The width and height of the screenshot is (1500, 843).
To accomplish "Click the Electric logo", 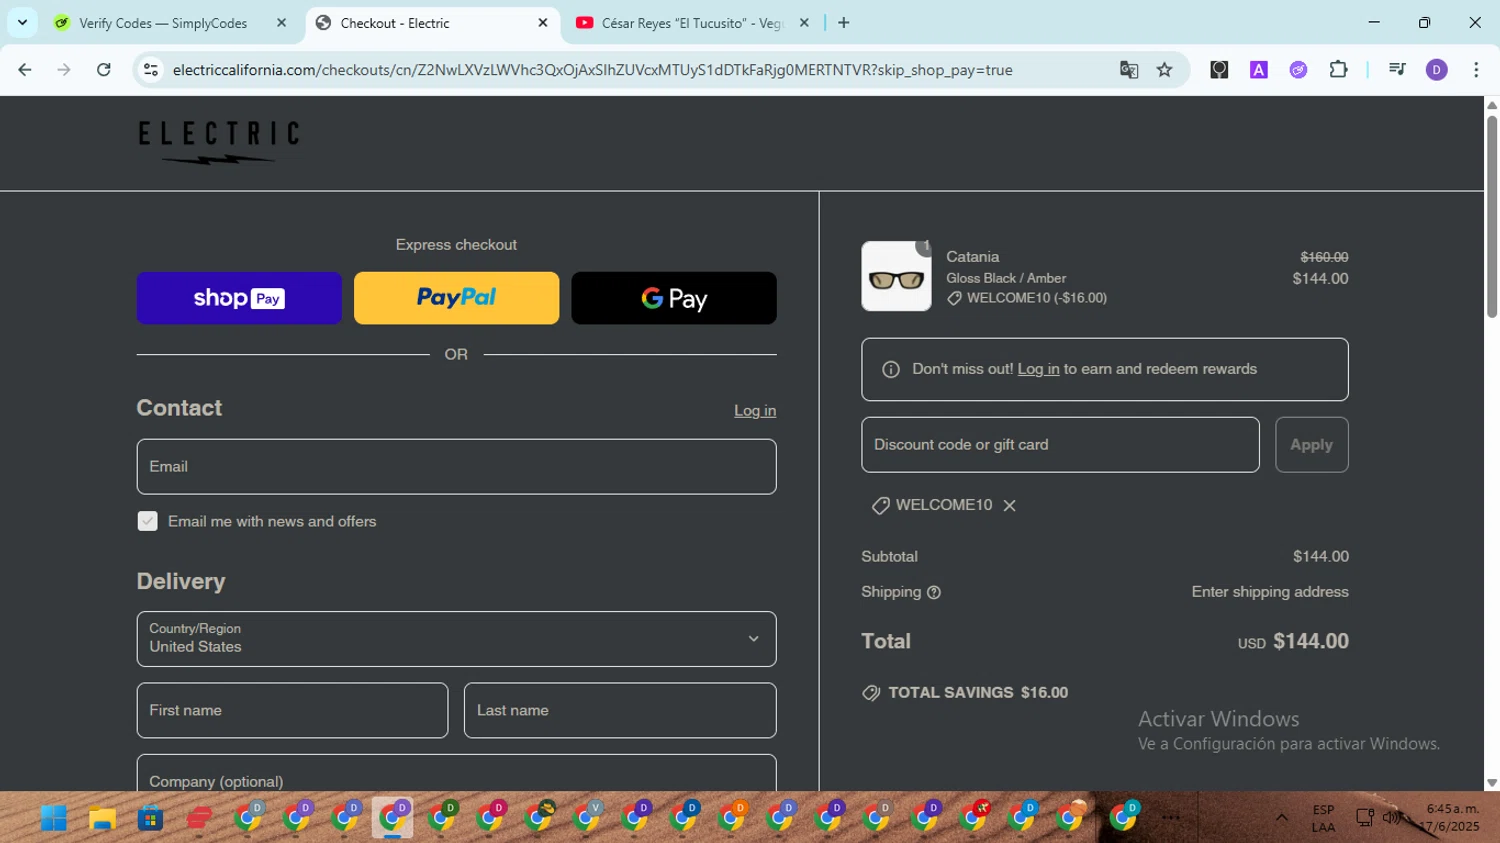I will coord(219,143).
